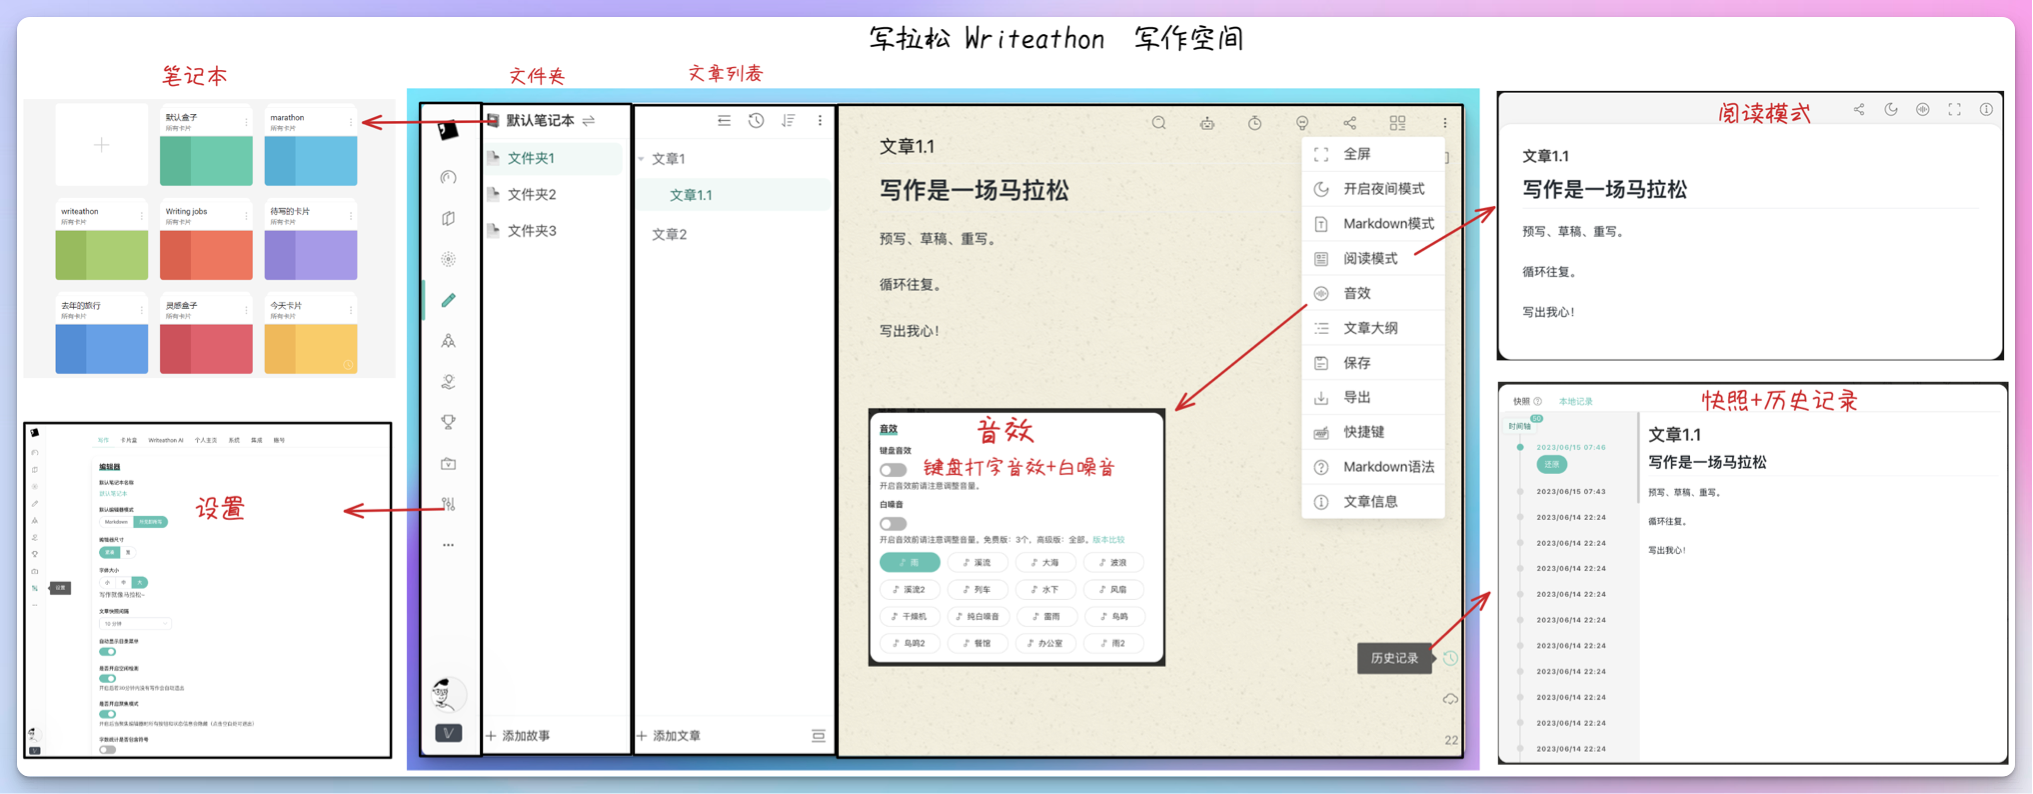Viewport: 2033px width, 794px height.
Task: Toggle 是否开启聚焦模式 switch in settings
Action: click(107, 714)
